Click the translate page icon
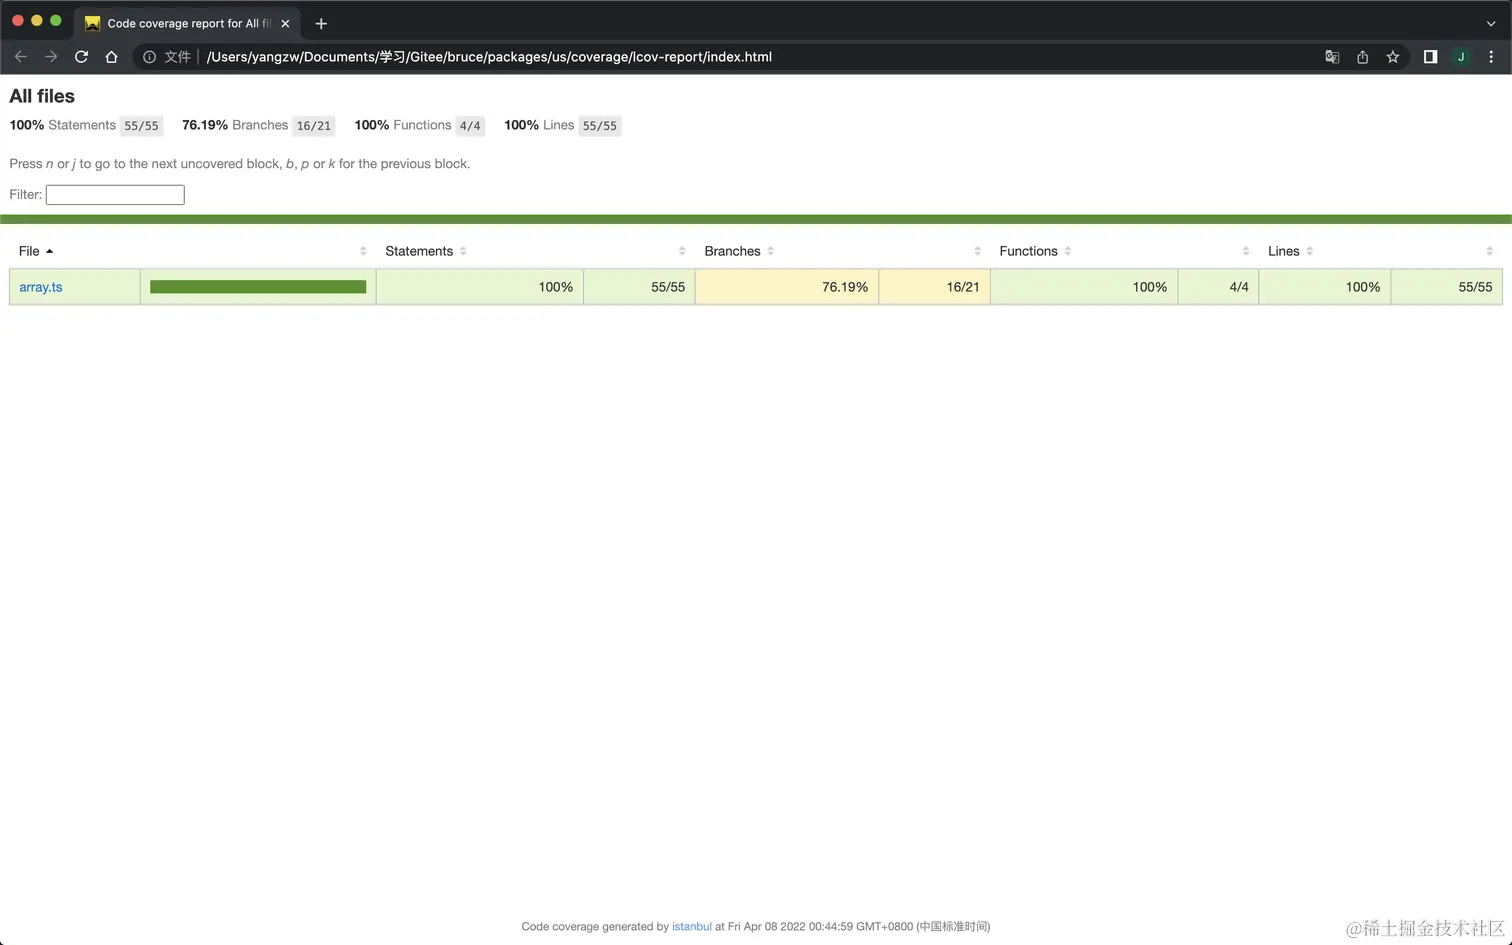1512x945 pixels. click(x=1332, y=57)
